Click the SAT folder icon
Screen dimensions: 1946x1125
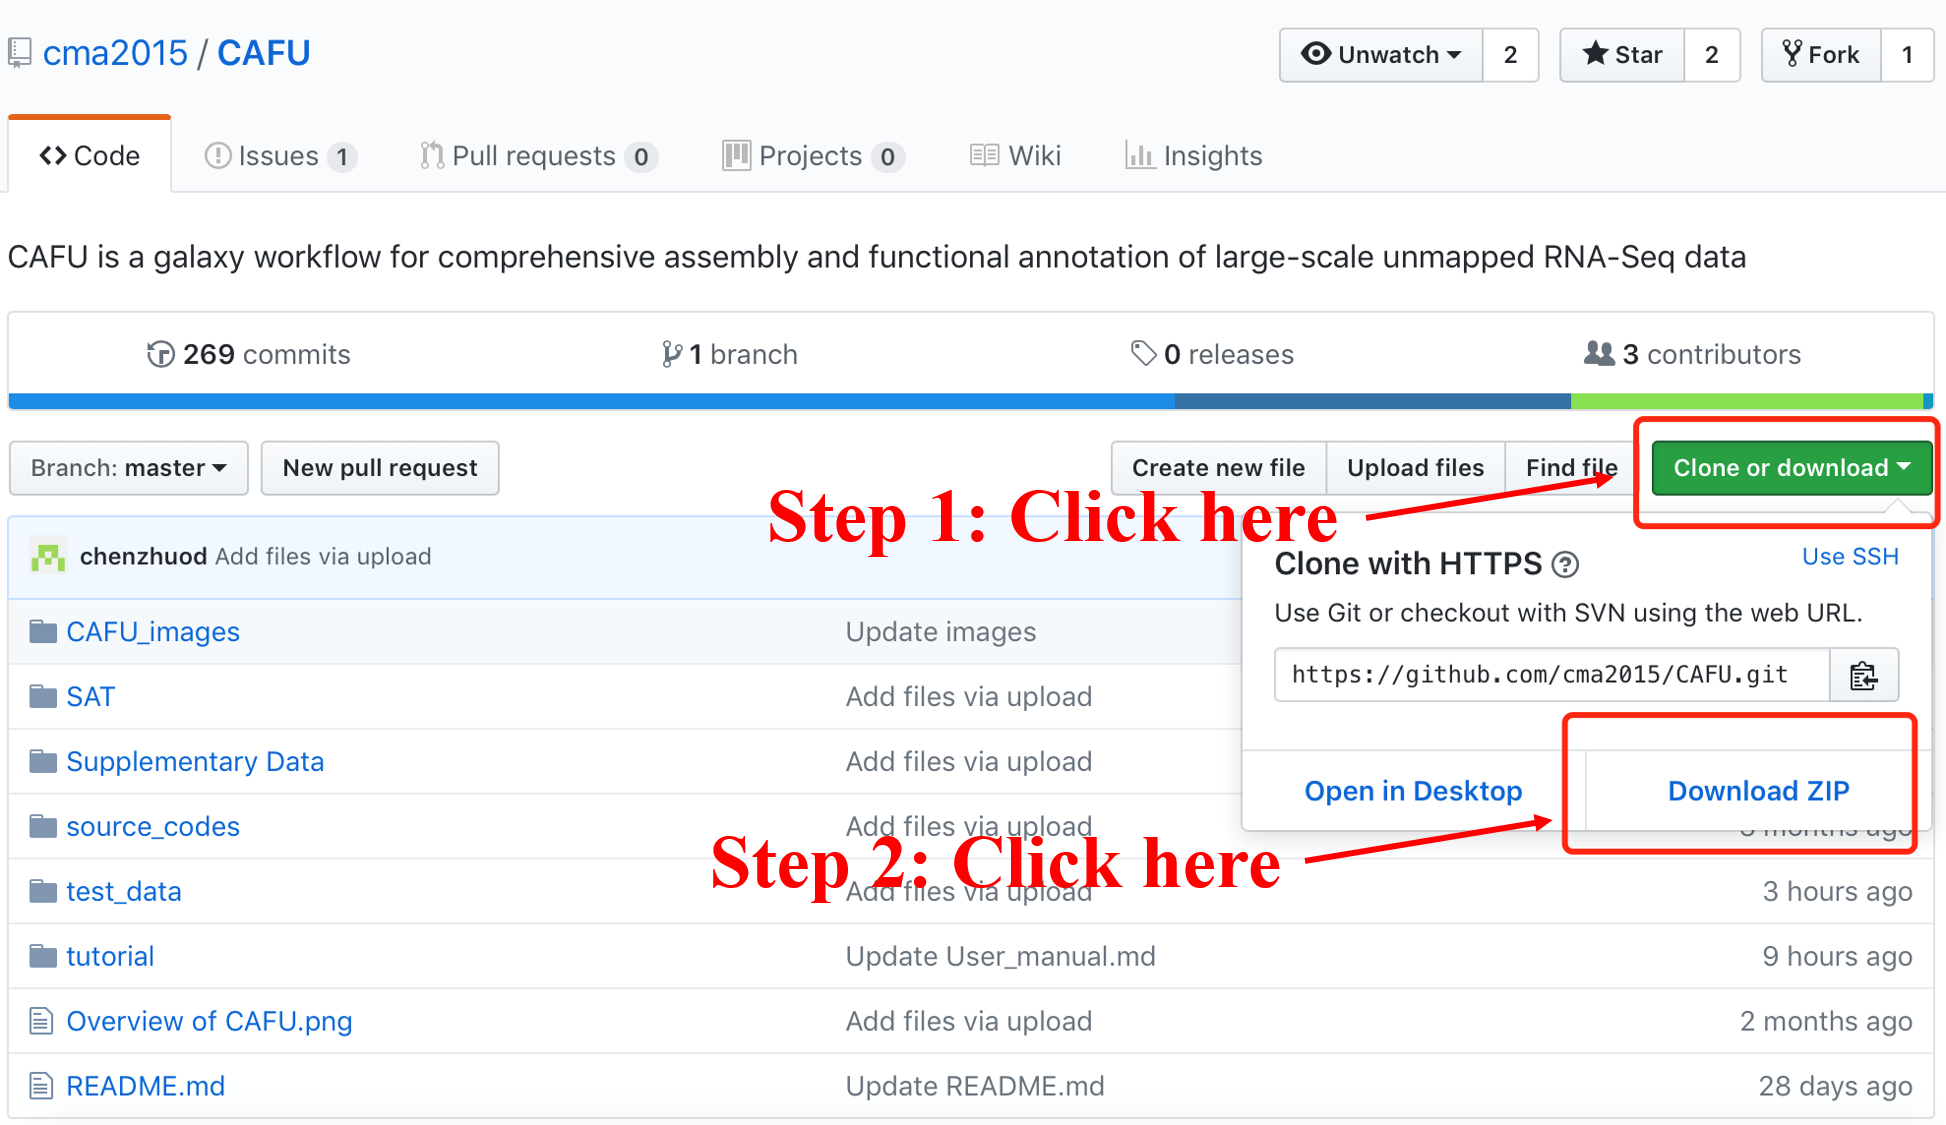point(43,696)
